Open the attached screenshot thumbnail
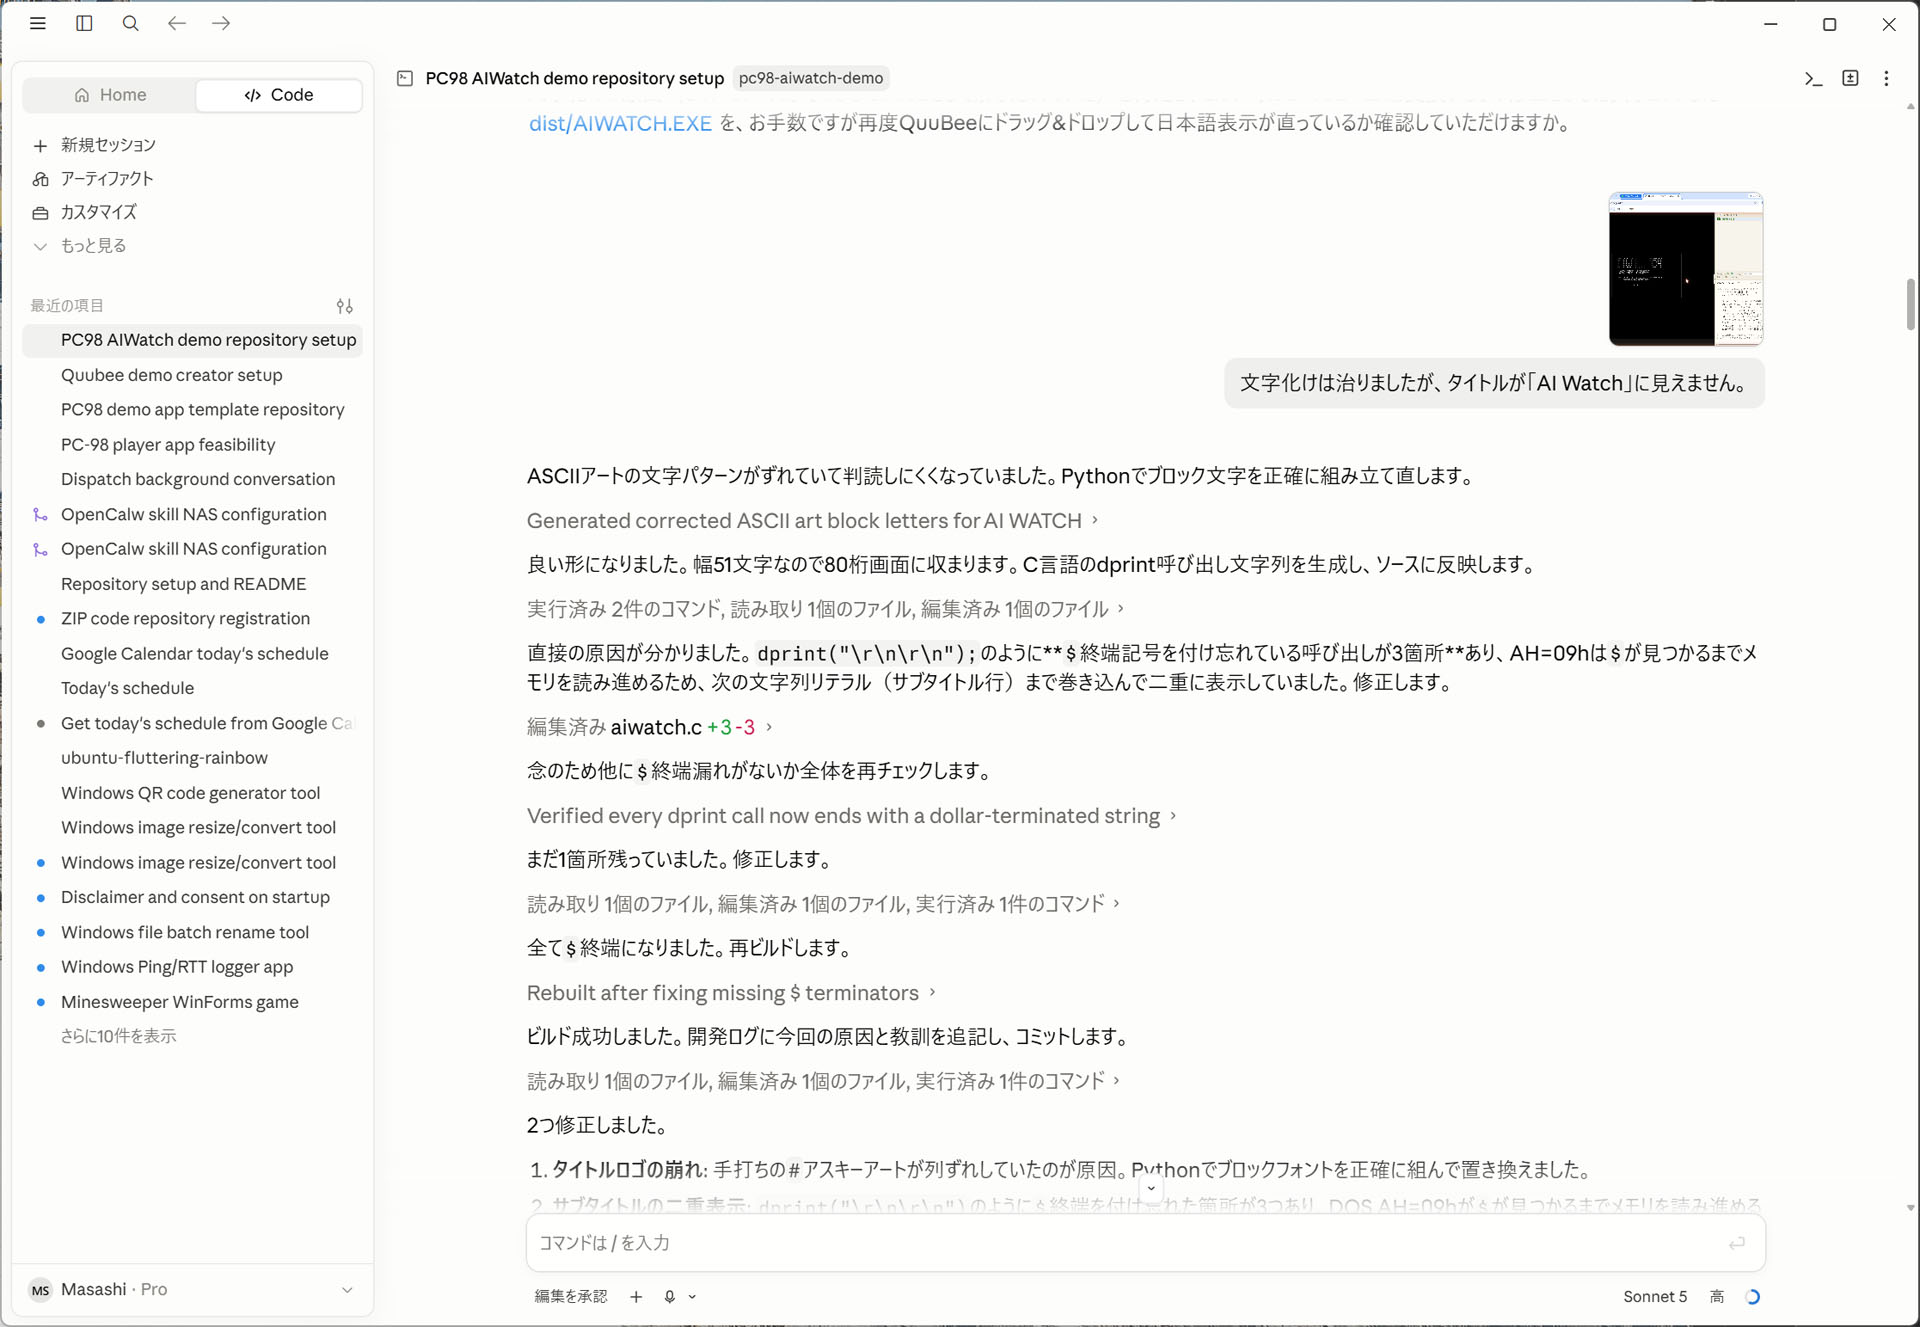This screenshot has height=1327, width=1920. coord(1686,268)
